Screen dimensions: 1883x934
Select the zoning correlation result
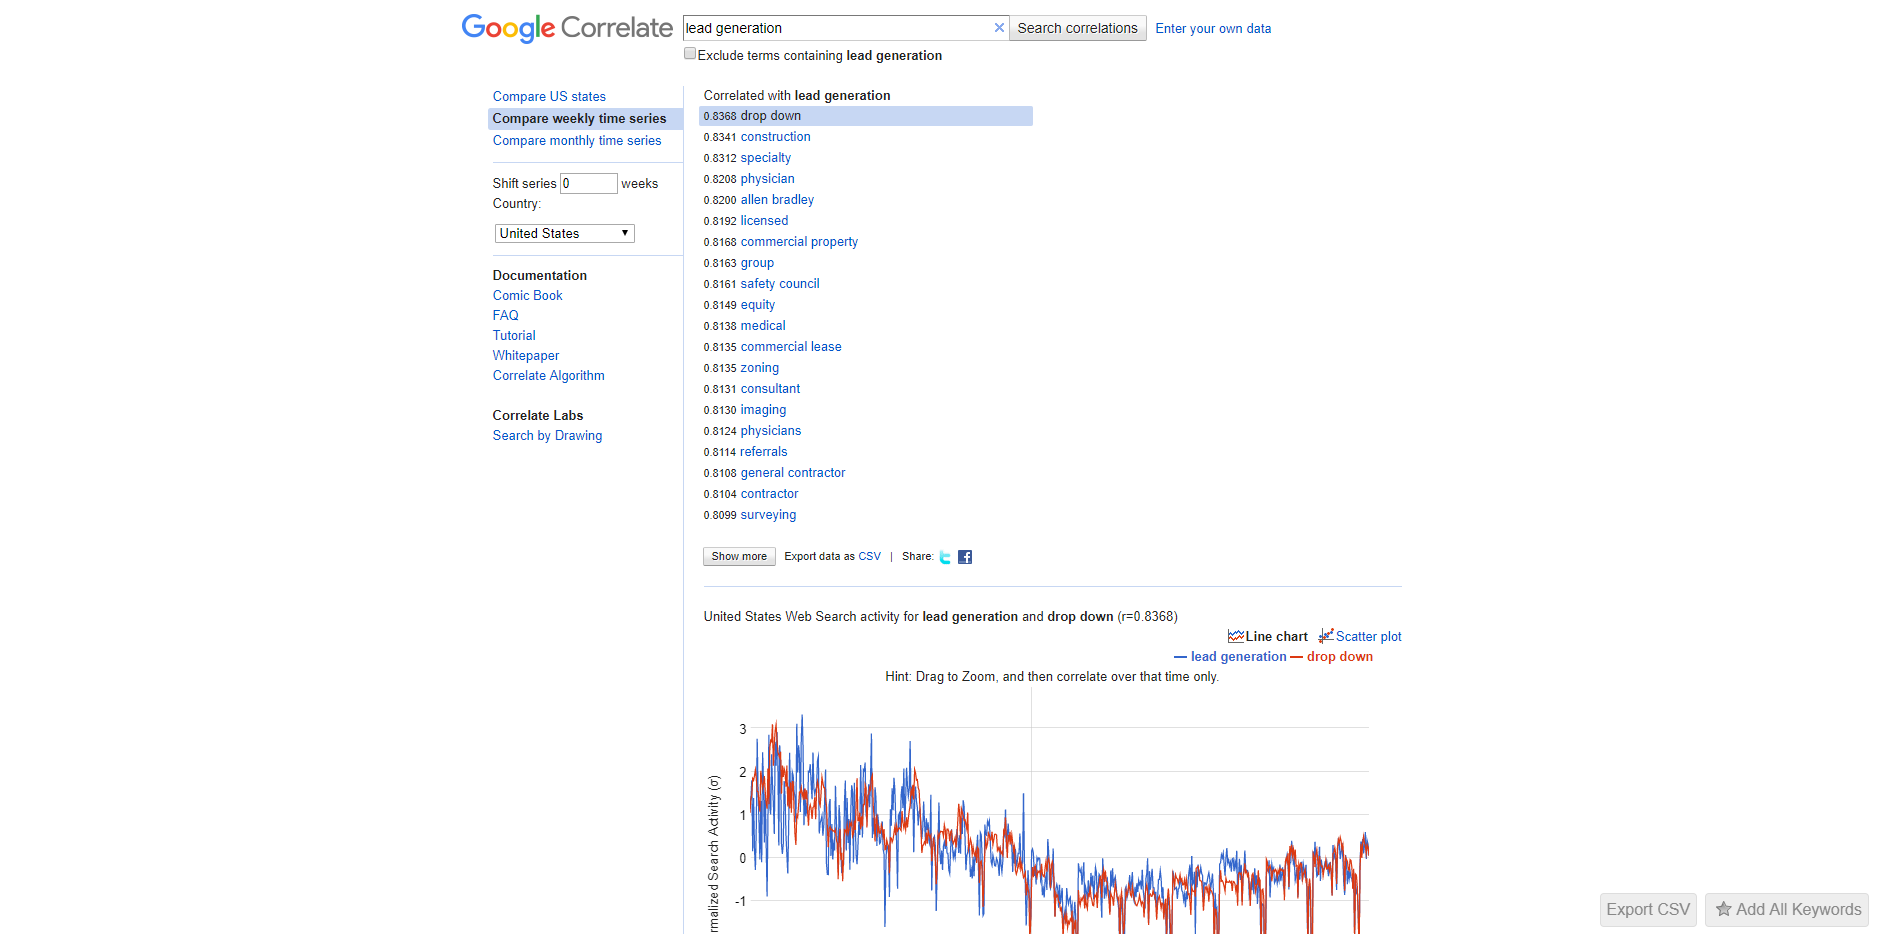[x=759, y=368]
